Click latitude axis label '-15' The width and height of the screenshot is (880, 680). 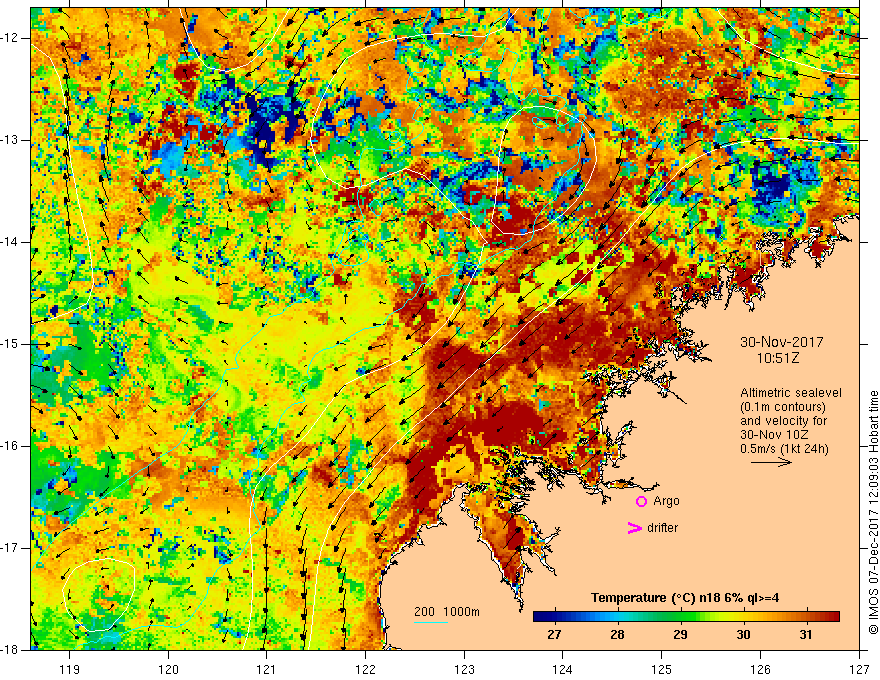(x=10, y=344)
